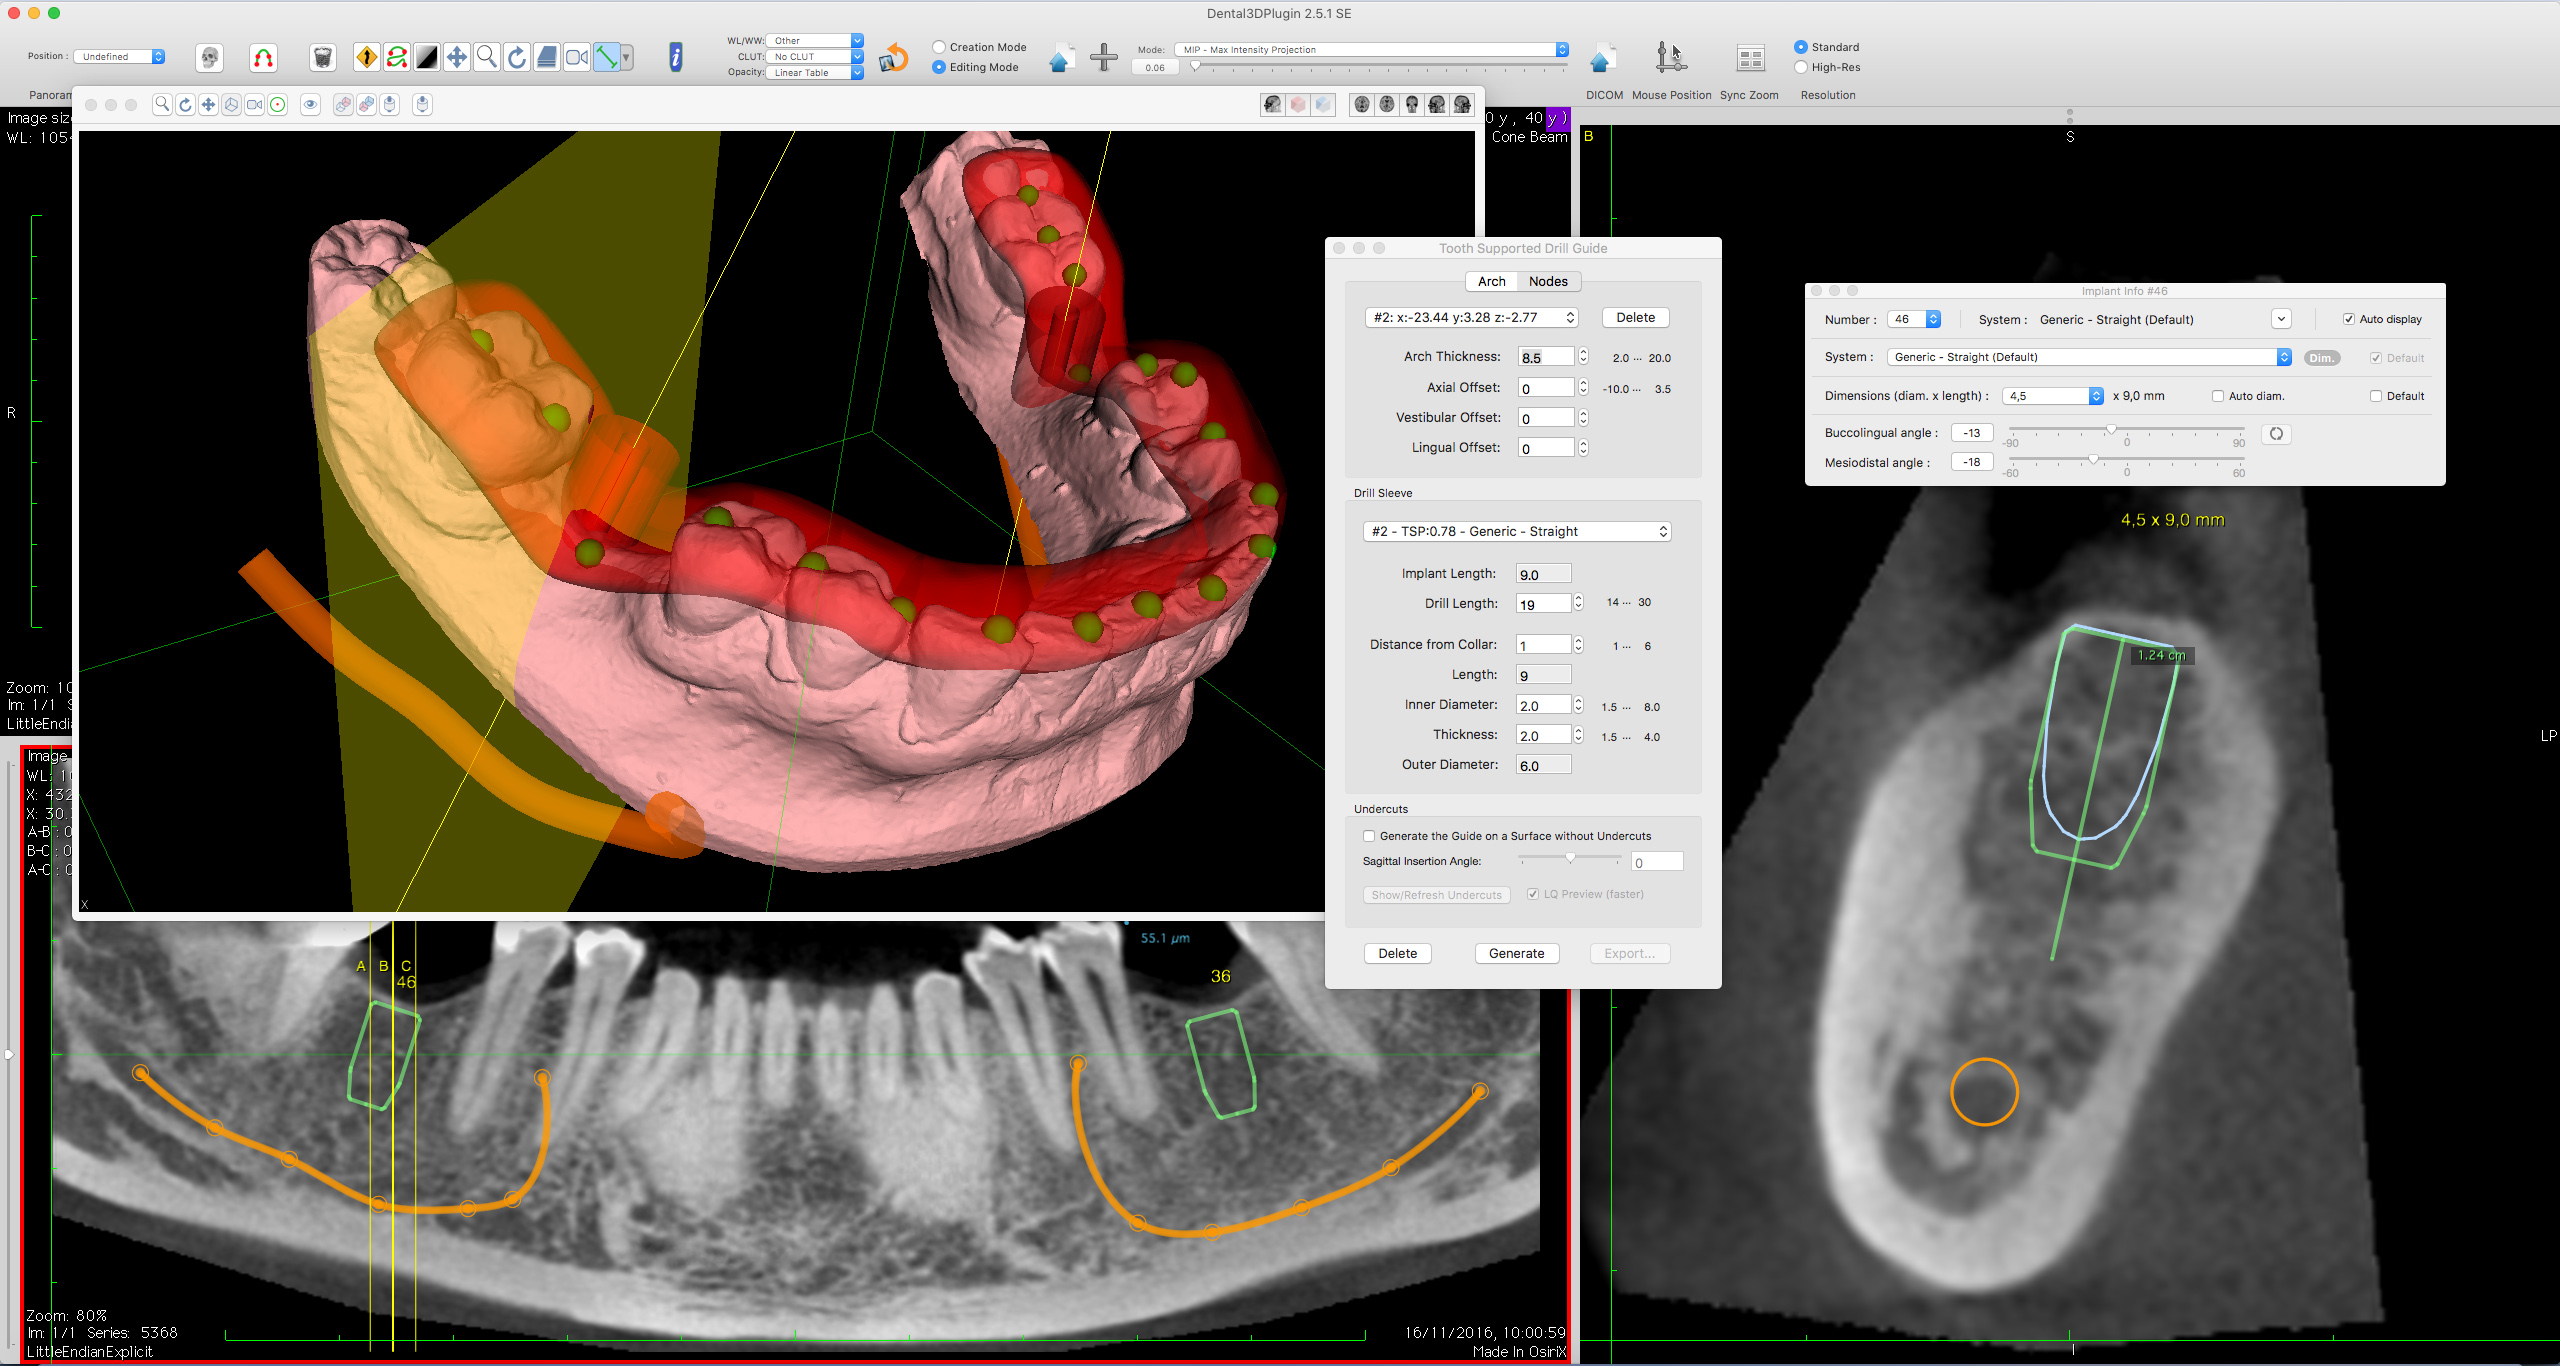Click the gray crosshair plus icon
2560x1366 pixels.
1104,57
